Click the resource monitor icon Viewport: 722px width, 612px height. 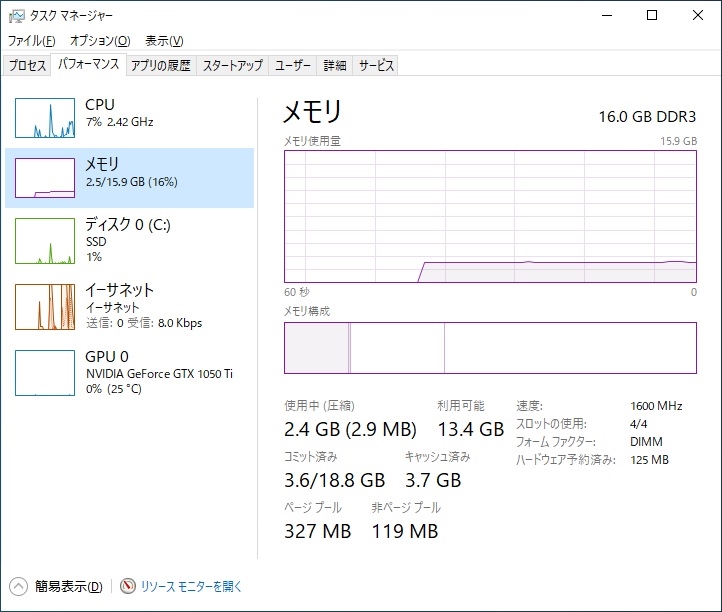point(127,587)
